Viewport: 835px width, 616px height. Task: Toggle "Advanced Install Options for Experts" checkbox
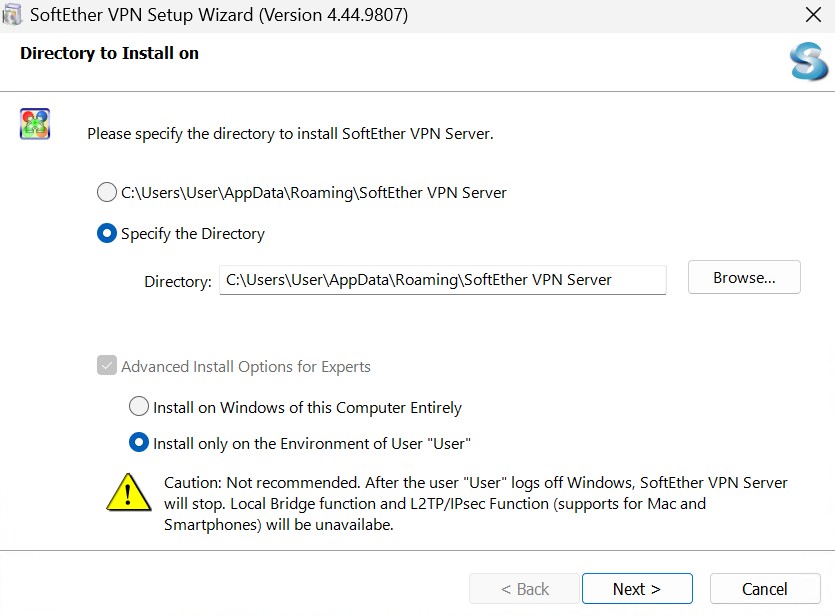point(107,366)
